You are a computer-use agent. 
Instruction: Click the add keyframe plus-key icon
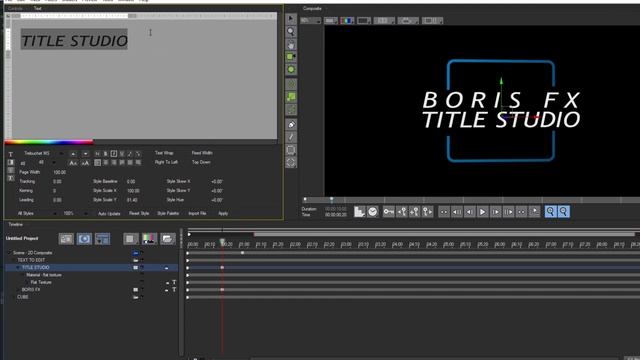click(415, 211)
